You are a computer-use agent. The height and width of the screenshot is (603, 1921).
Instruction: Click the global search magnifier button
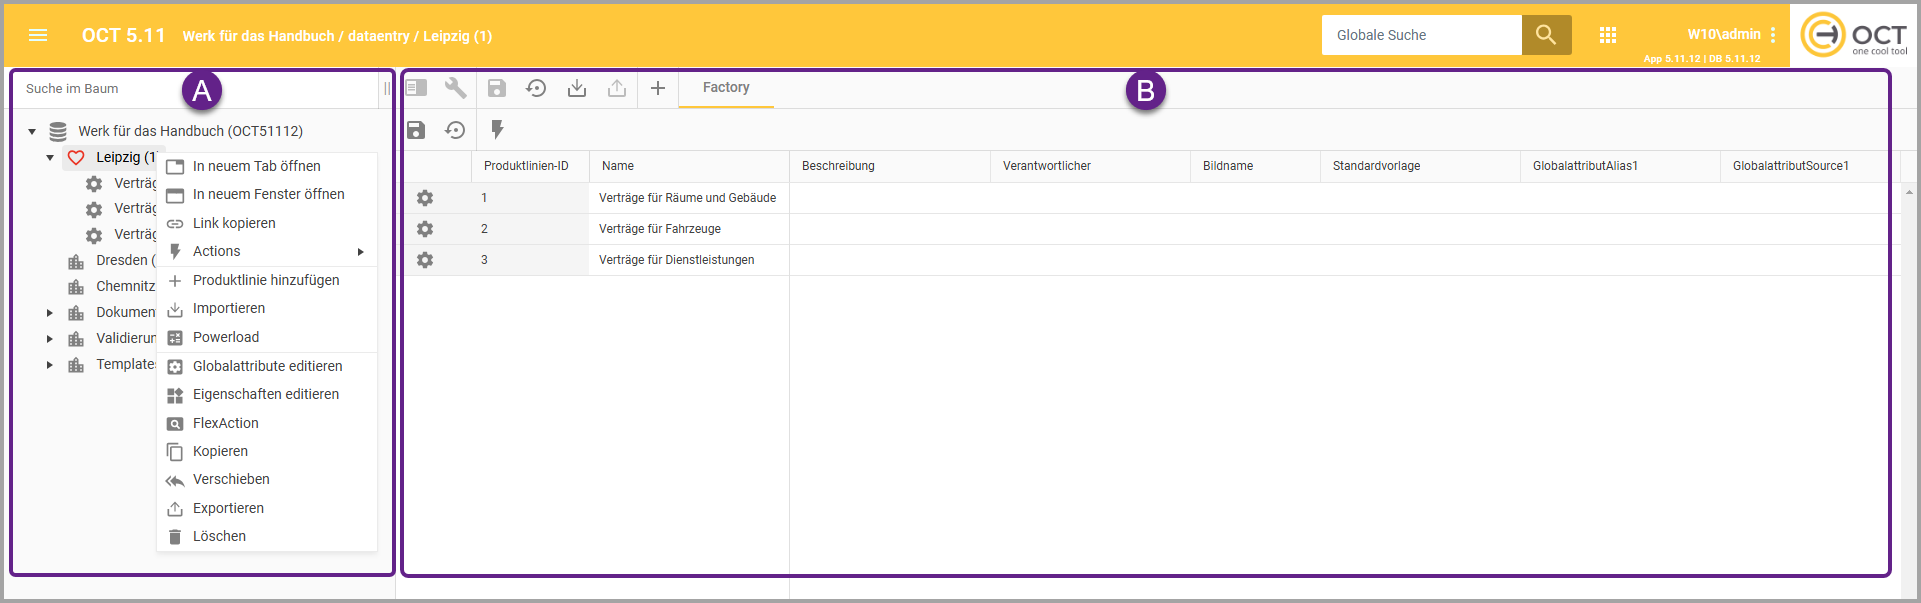click(1546, 35)
